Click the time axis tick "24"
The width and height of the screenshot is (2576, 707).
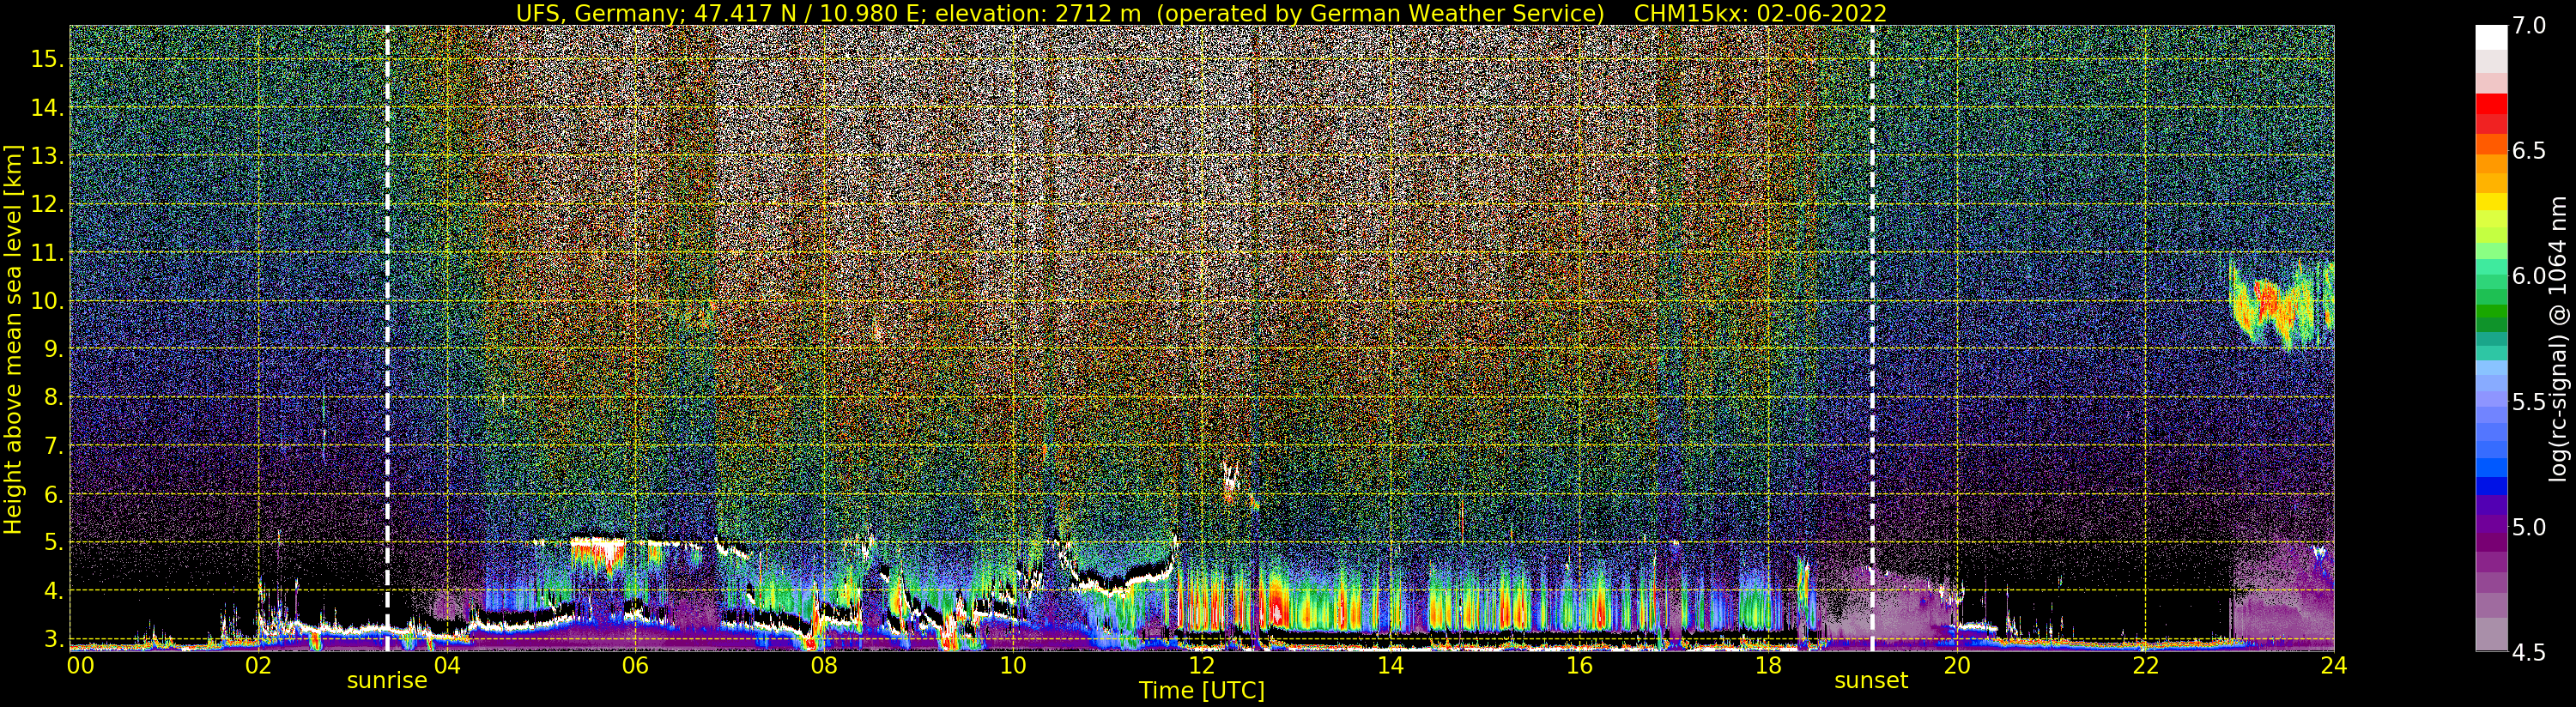click(2334, 666)
